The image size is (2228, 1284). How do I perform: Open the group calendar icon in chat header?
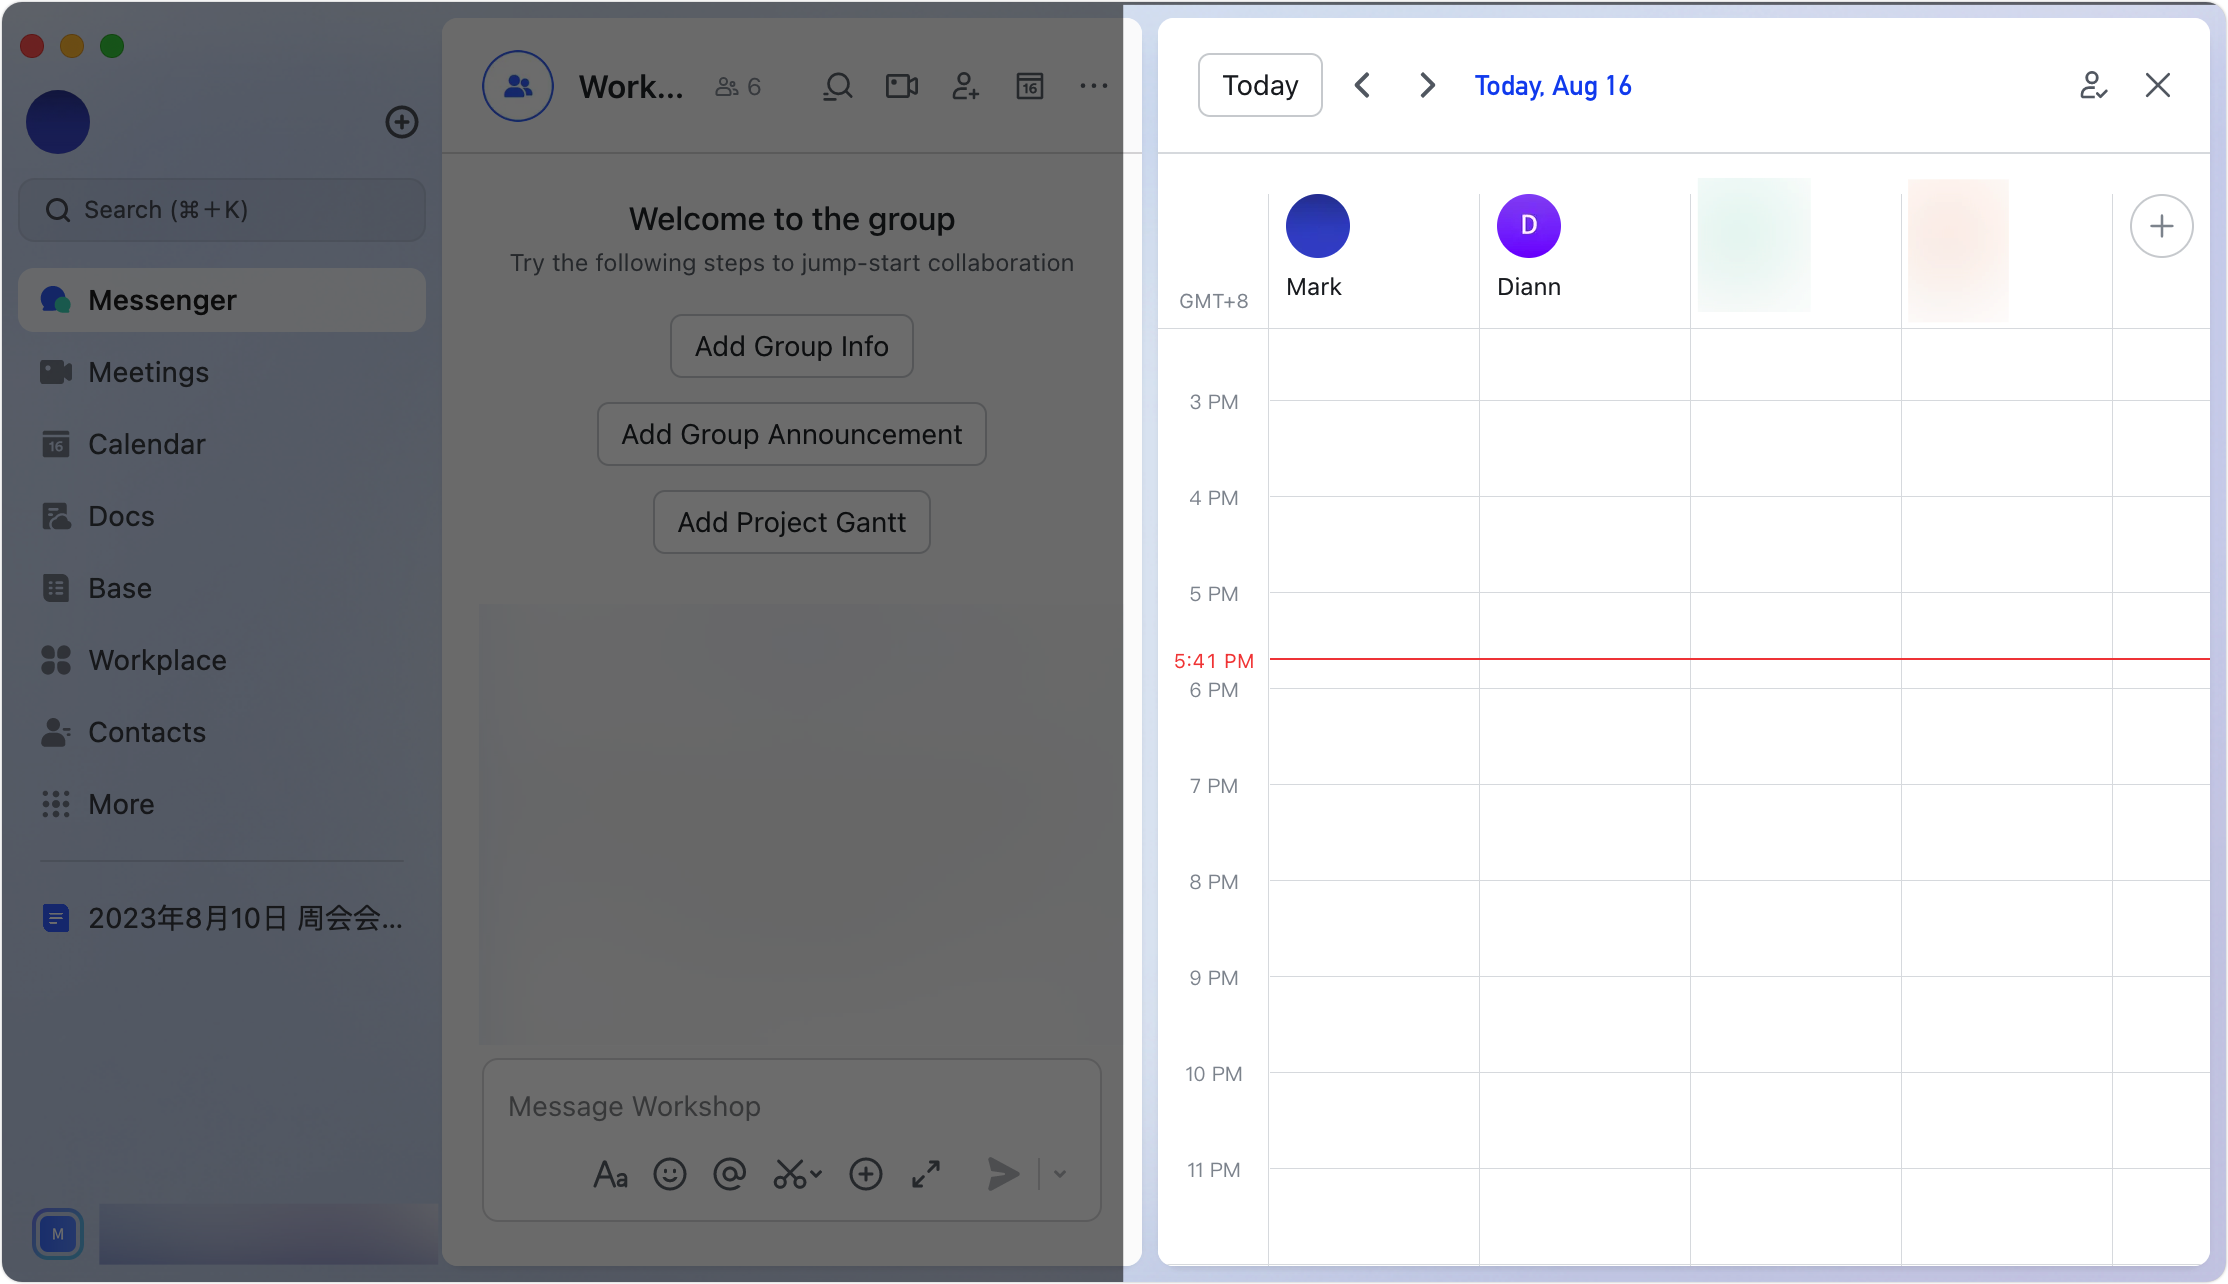click(x=1030, y=87)
